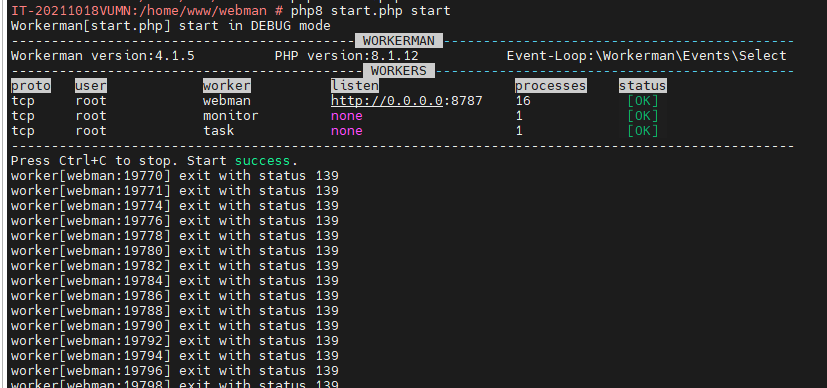This screenshot has width=827, height=388.
Task: Select 'PHP version:8.1.12' text
Action: [347, 56]
